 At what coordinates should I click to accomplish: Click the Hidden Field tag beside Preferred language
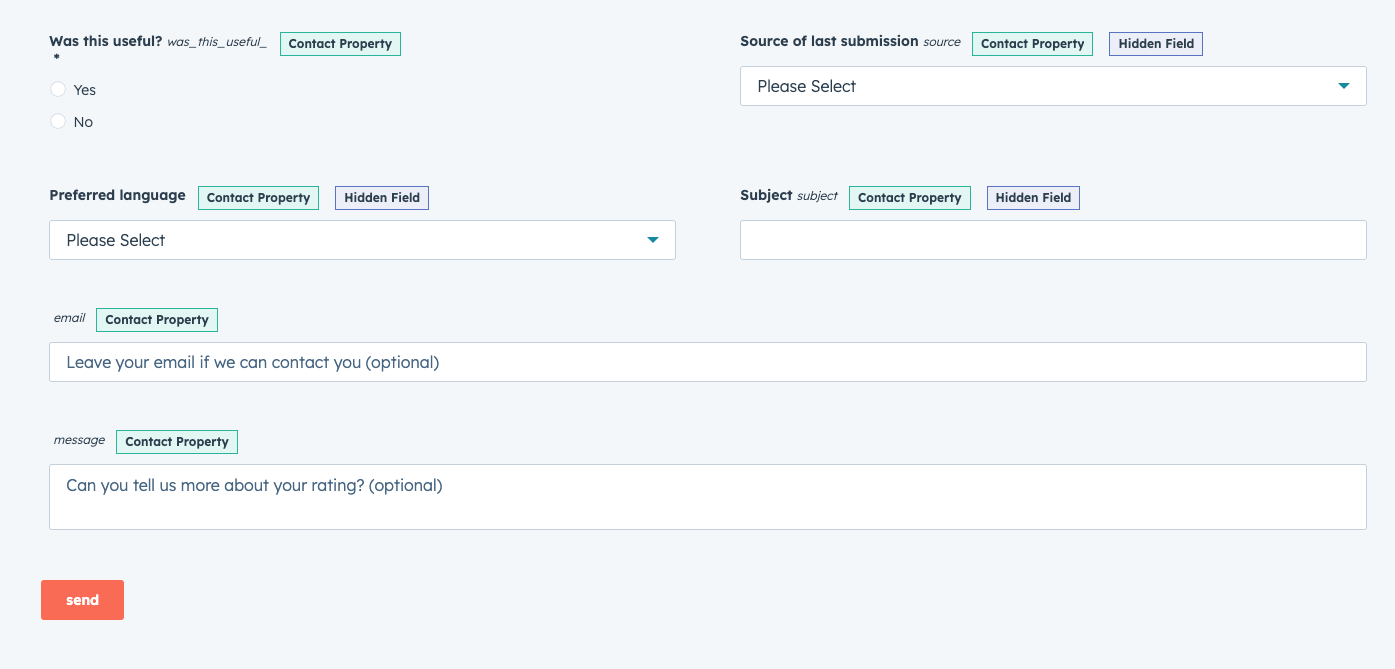(381, 197)
